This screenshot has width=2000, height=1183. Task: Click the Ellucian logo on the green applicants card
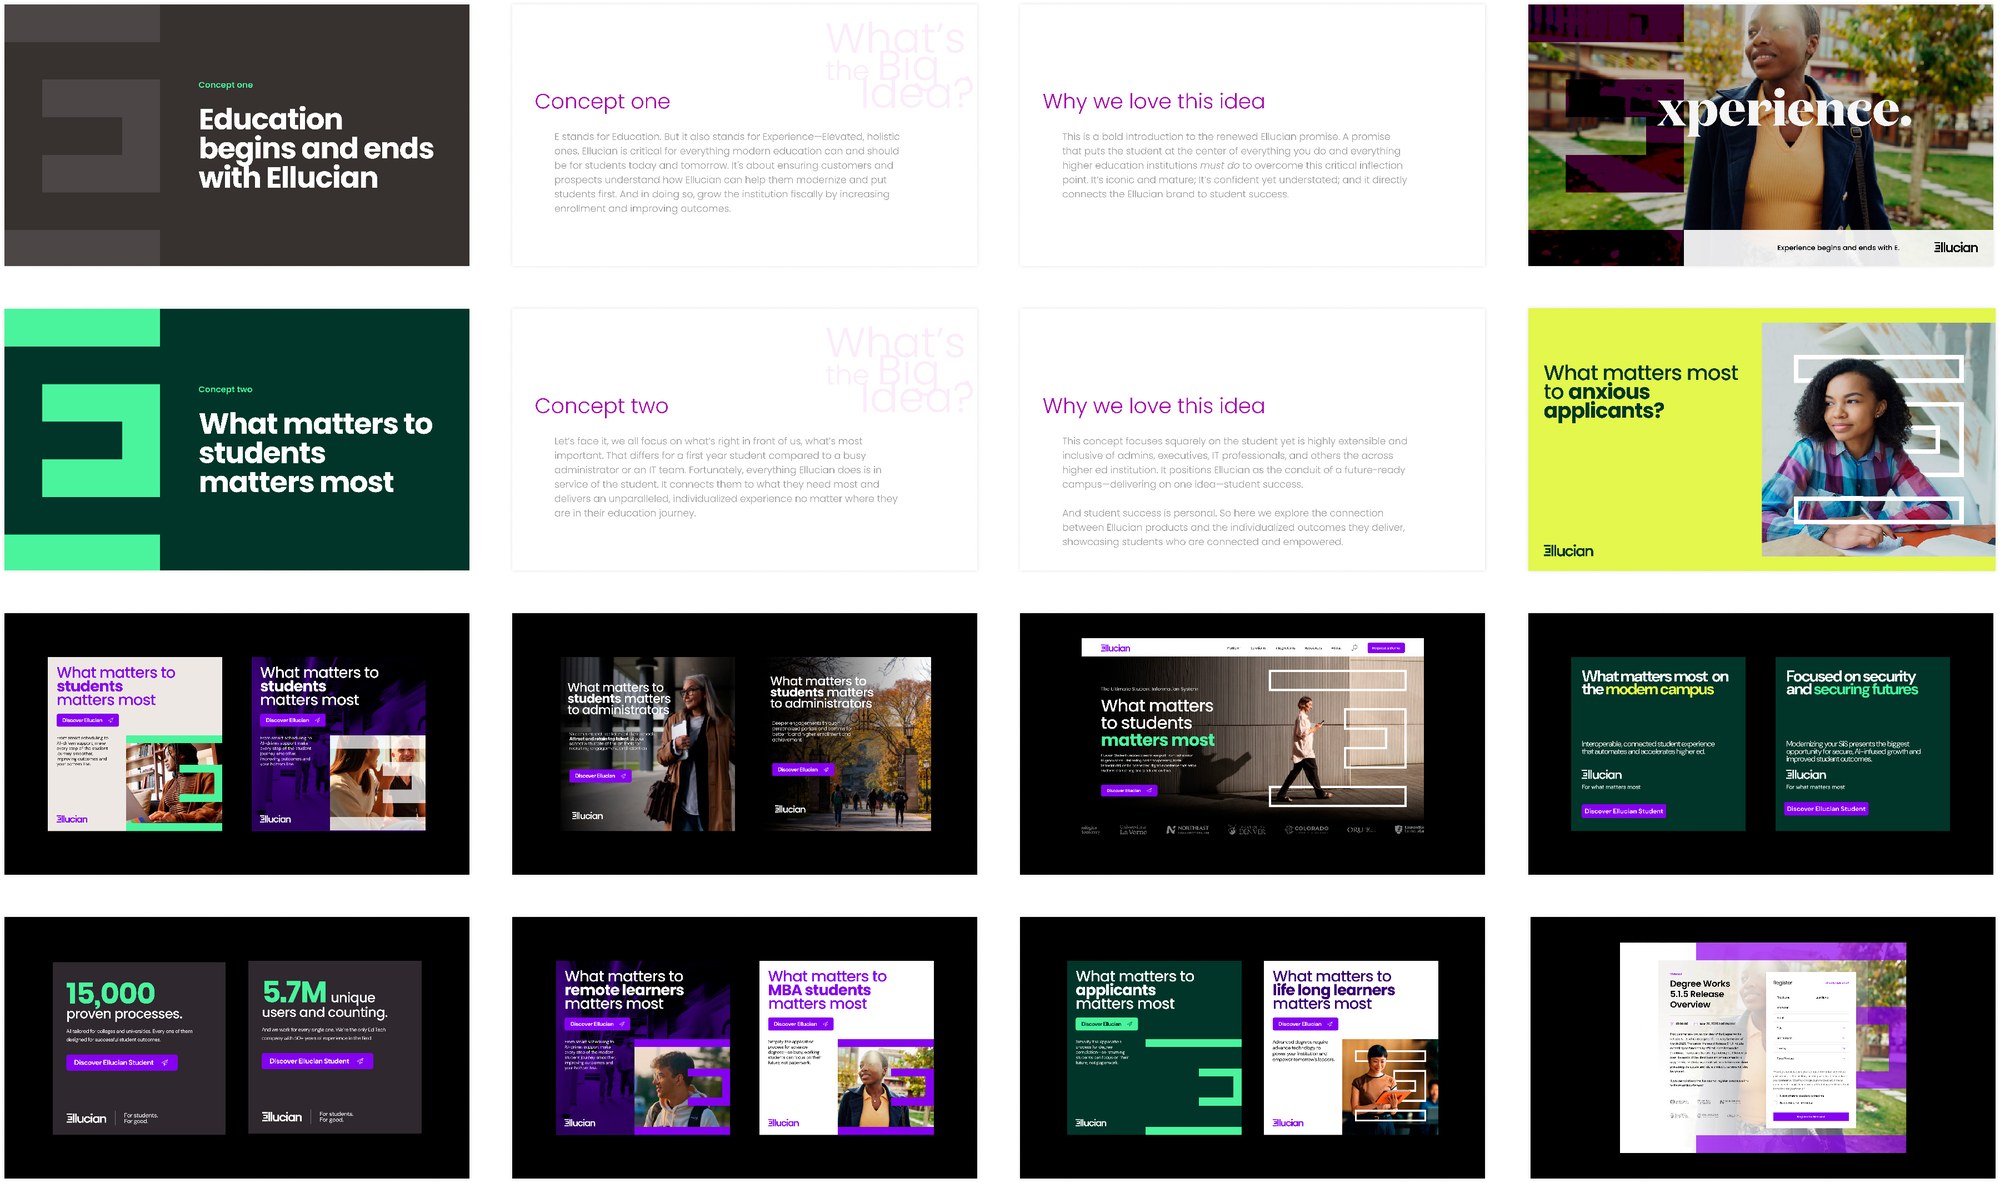coord(1091,1123)
